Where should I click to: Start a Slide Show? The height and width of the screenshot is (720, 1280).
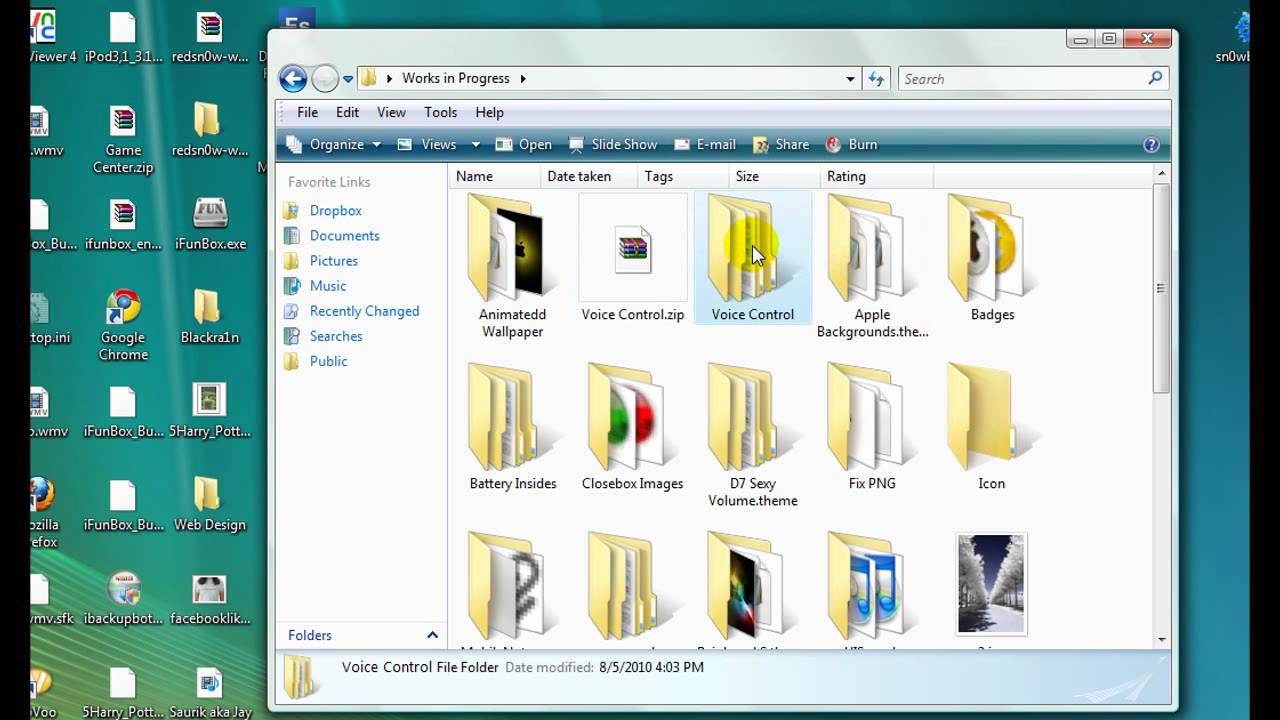coord(613,144)
